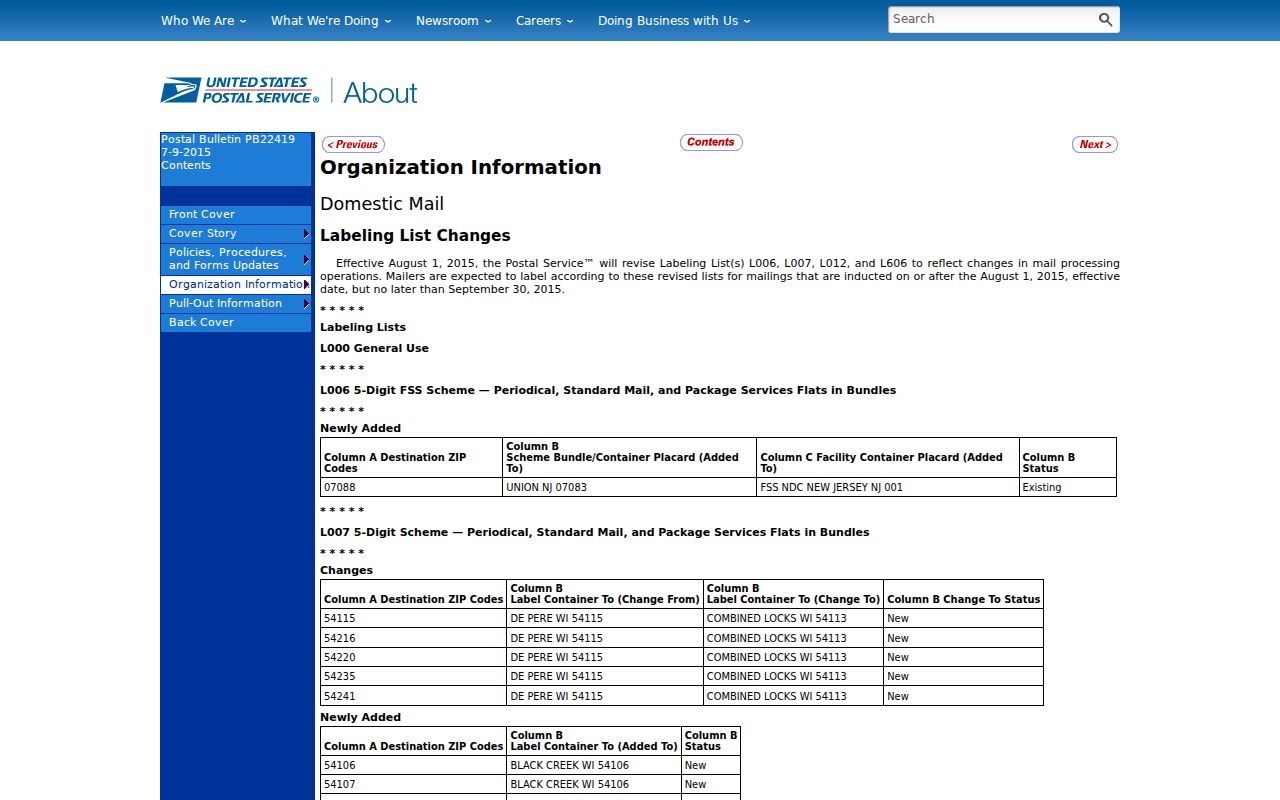Image resolution: width=1280 pixels, height=800 pixels.
Task: Open Back Cover in sidebar
Action: click(x=236, y=323)
